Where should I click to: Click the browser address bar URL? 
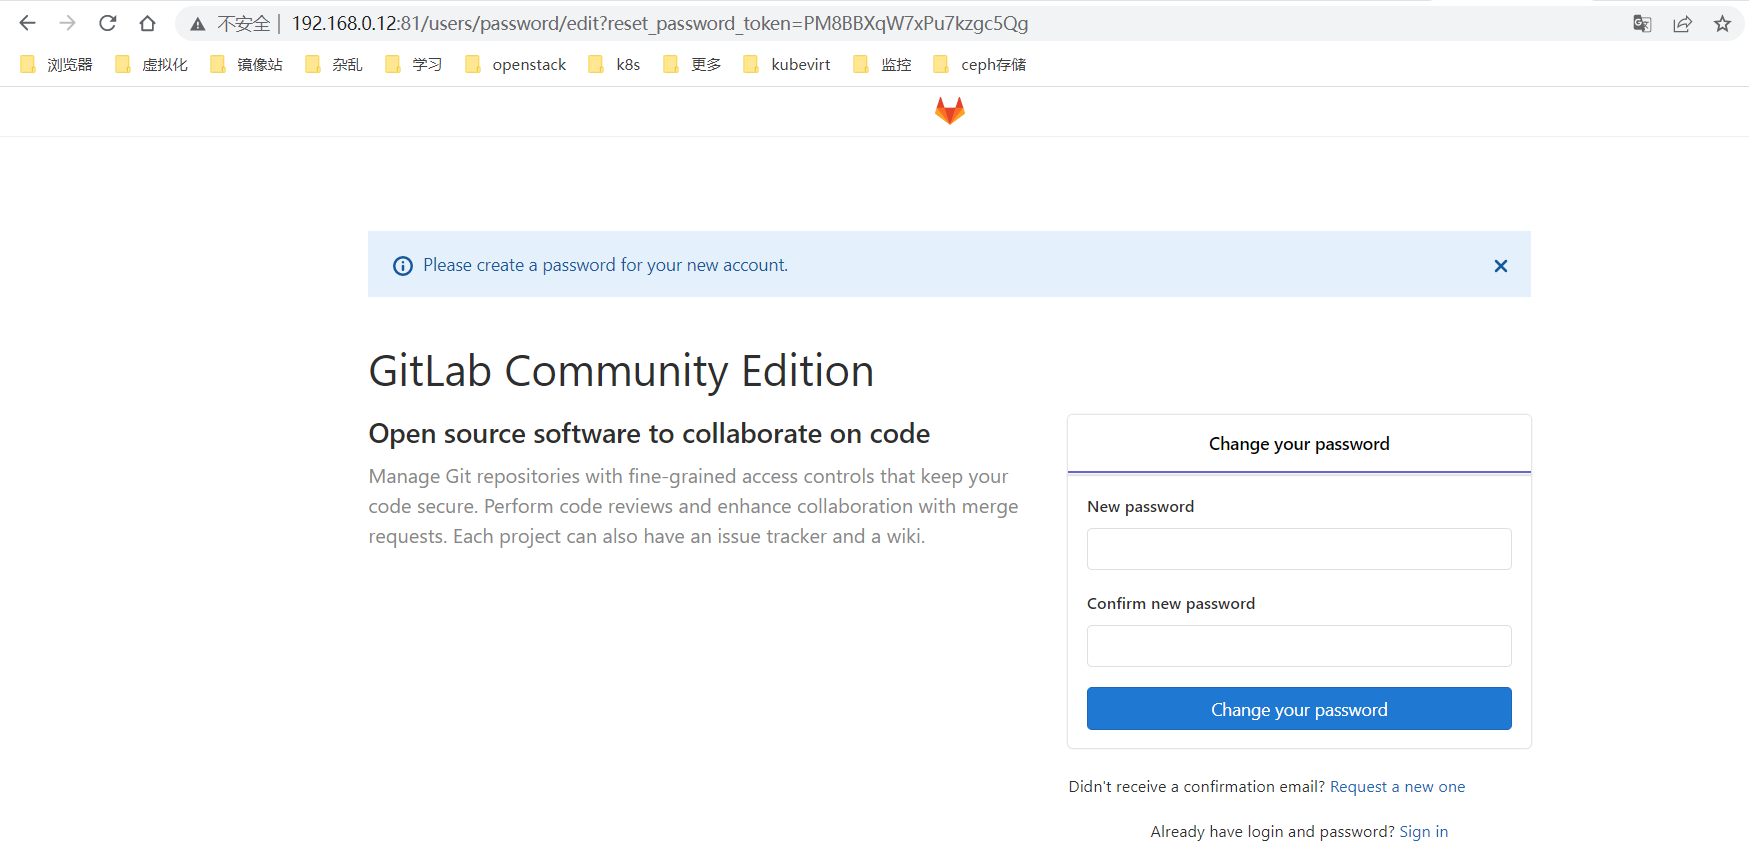[x=660, y=24]
